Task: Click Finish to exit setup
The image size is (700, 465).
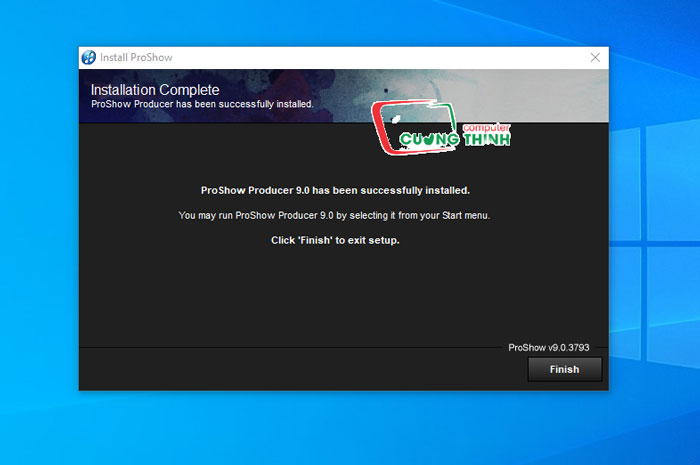Action: pyautogui.click(x=564, y=369)
